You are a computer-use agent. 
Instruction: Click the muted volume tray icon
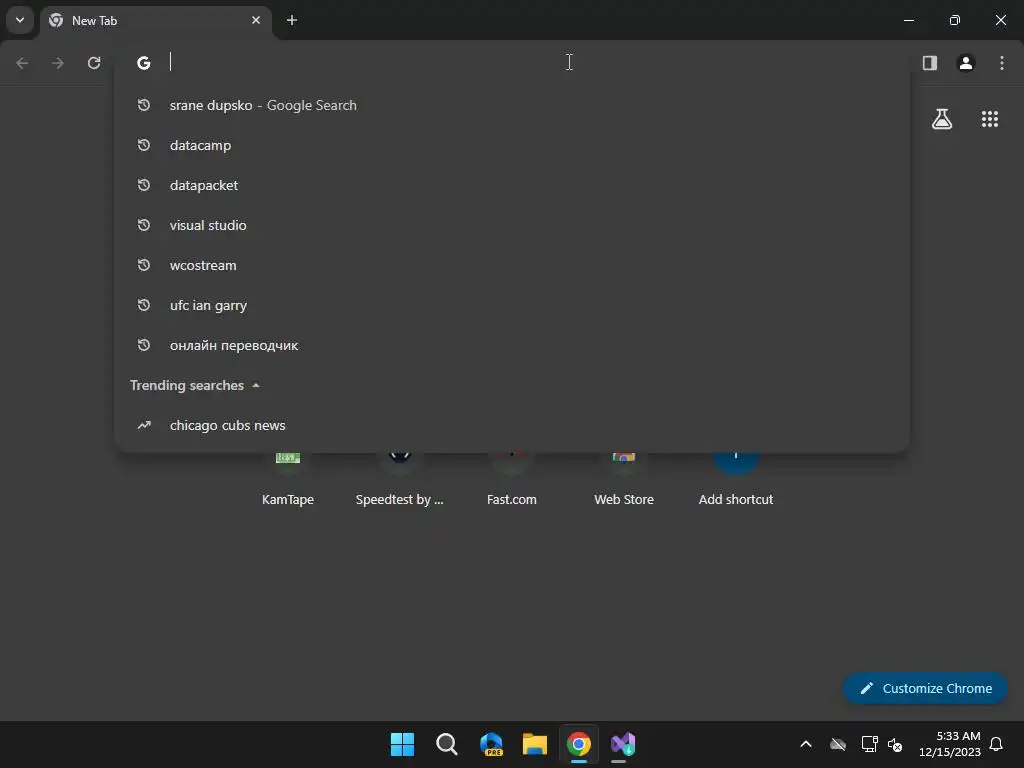click(895, 744)
